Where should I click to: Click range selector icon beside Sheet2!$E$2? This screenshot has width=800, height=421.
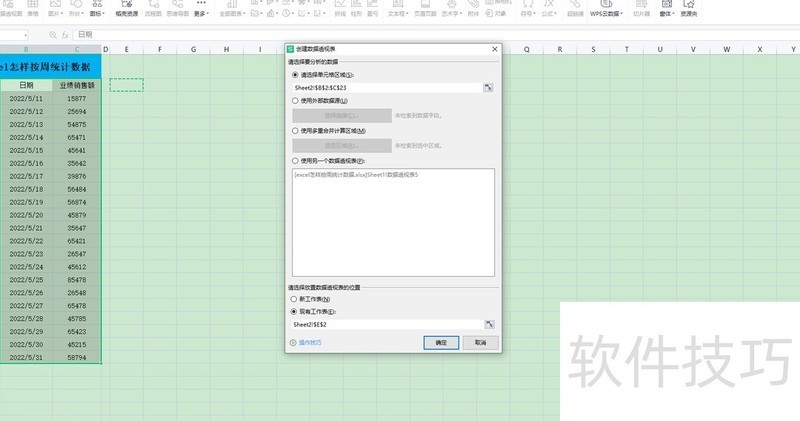[x=488, y=325]
